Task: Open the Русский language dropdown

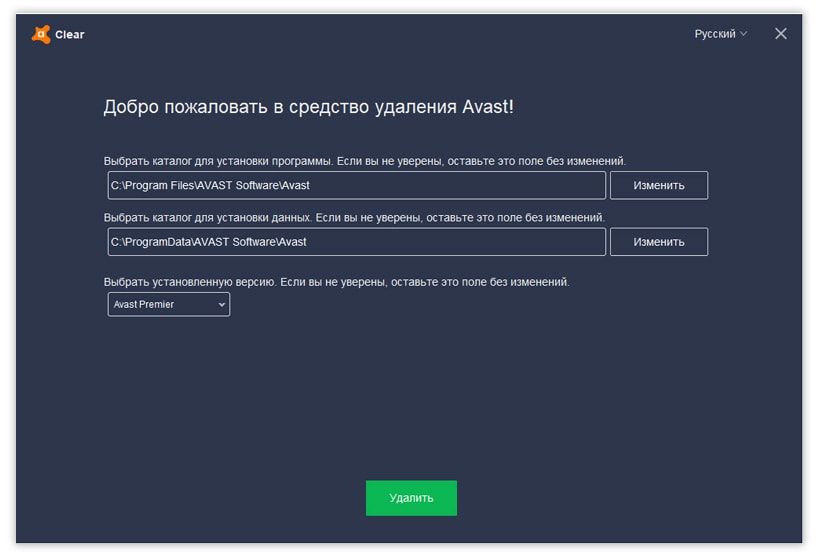Action: point(720,34)
